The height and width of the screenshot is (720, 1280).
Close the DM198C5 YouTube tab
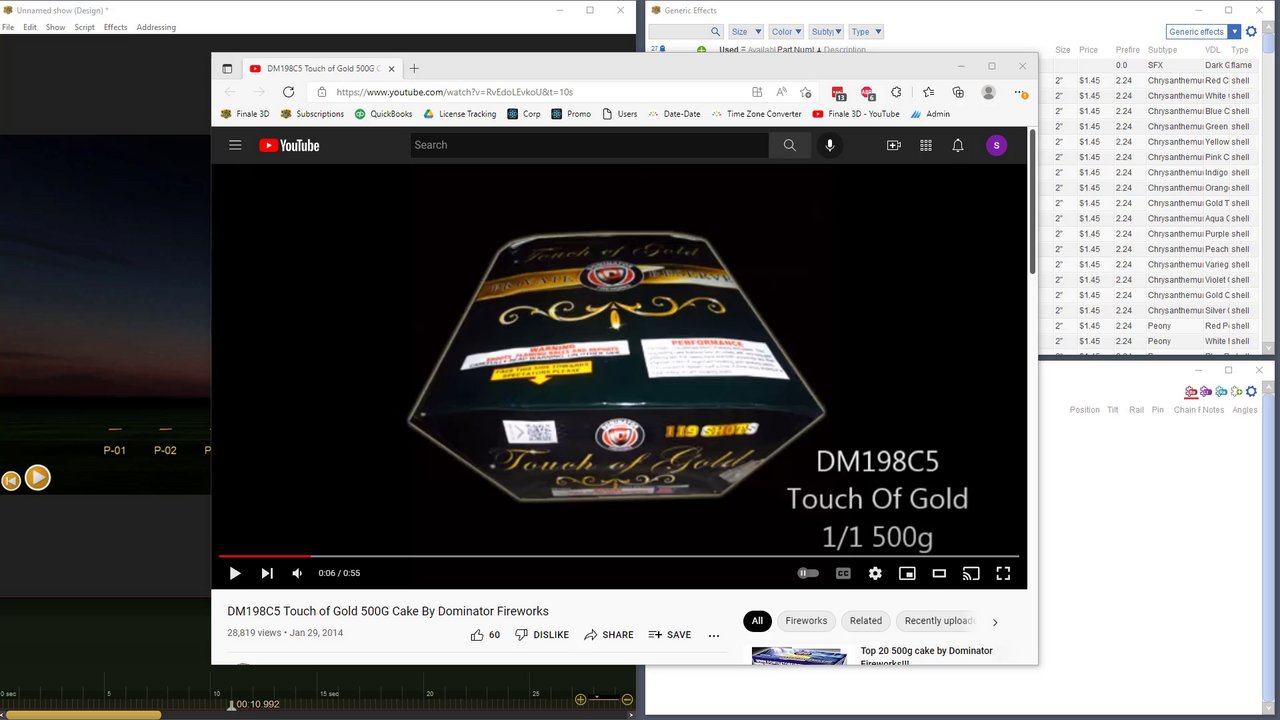pyautogui.click(x=391, y=69)
